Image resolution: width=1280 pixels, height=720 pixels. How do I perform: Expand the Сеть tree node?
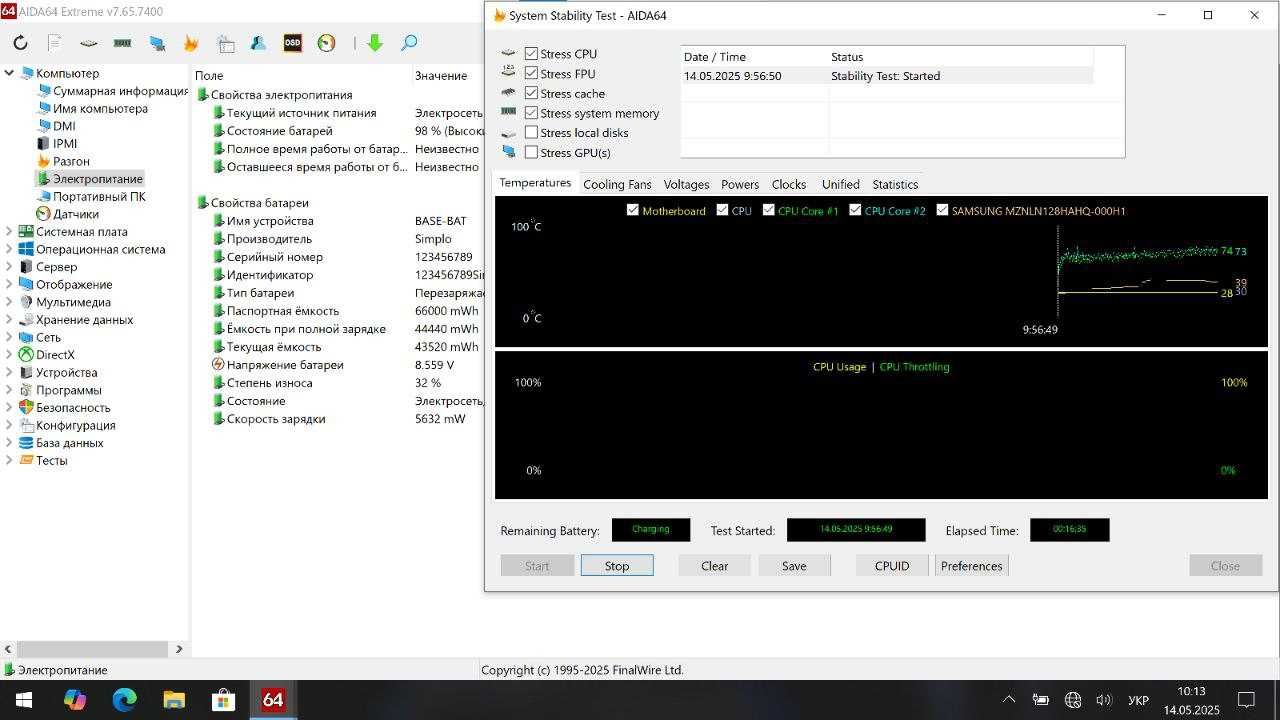(x=9, y=337)
